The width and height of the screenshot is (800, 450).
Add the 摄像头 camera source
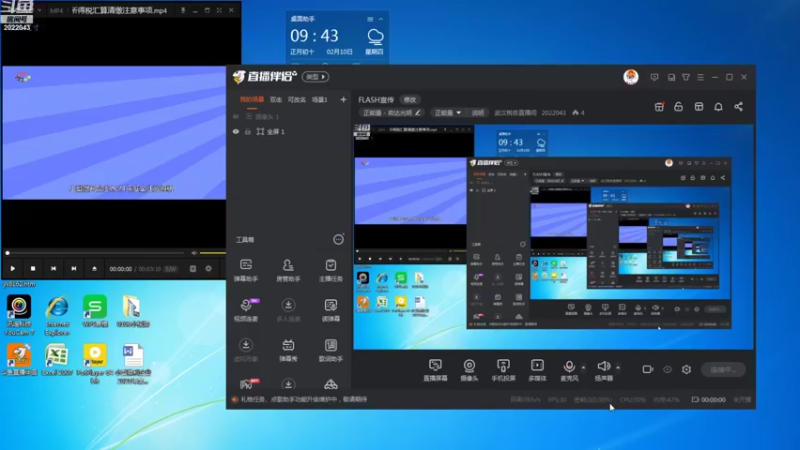click(x=469, y=370)
